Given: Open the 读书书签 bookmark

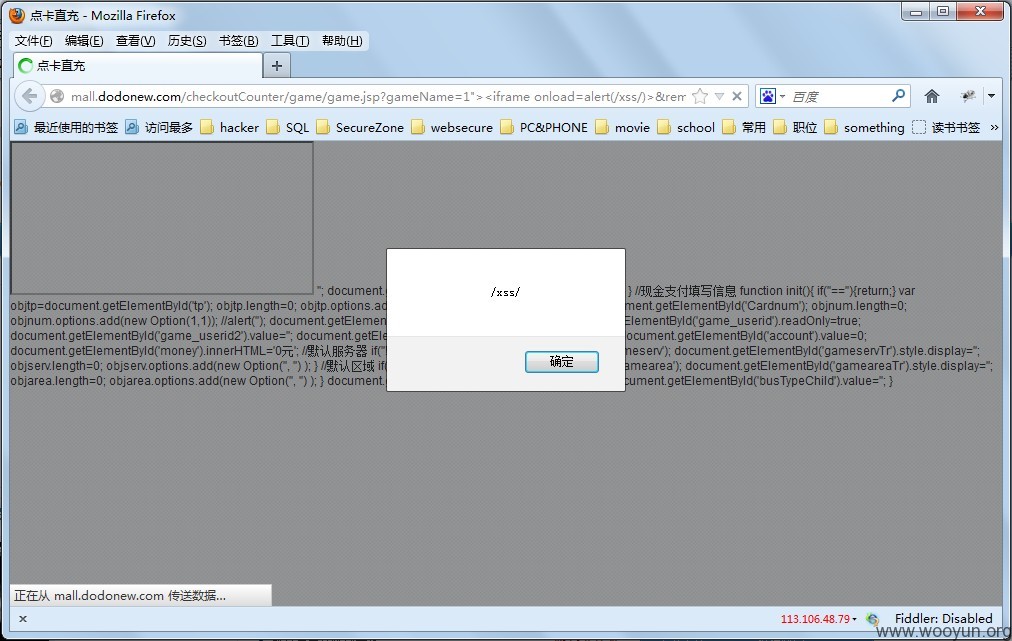Looking at the screenshot, I should [x=946, y=127].
